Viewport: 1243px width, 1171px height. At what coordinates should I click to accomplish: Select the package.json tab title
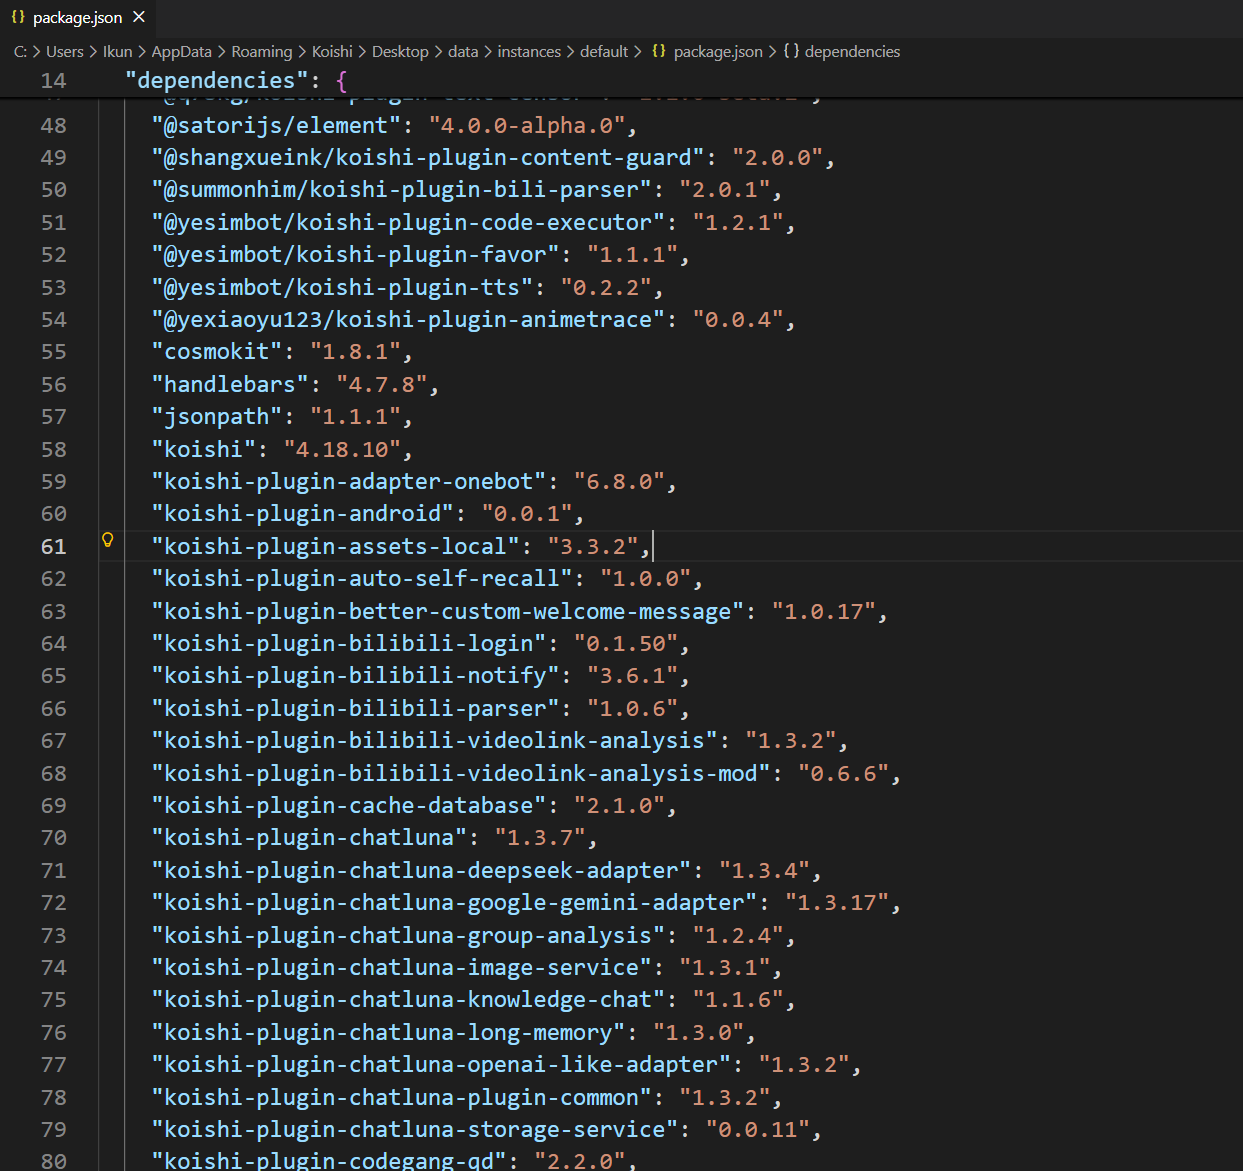[77, 18]
